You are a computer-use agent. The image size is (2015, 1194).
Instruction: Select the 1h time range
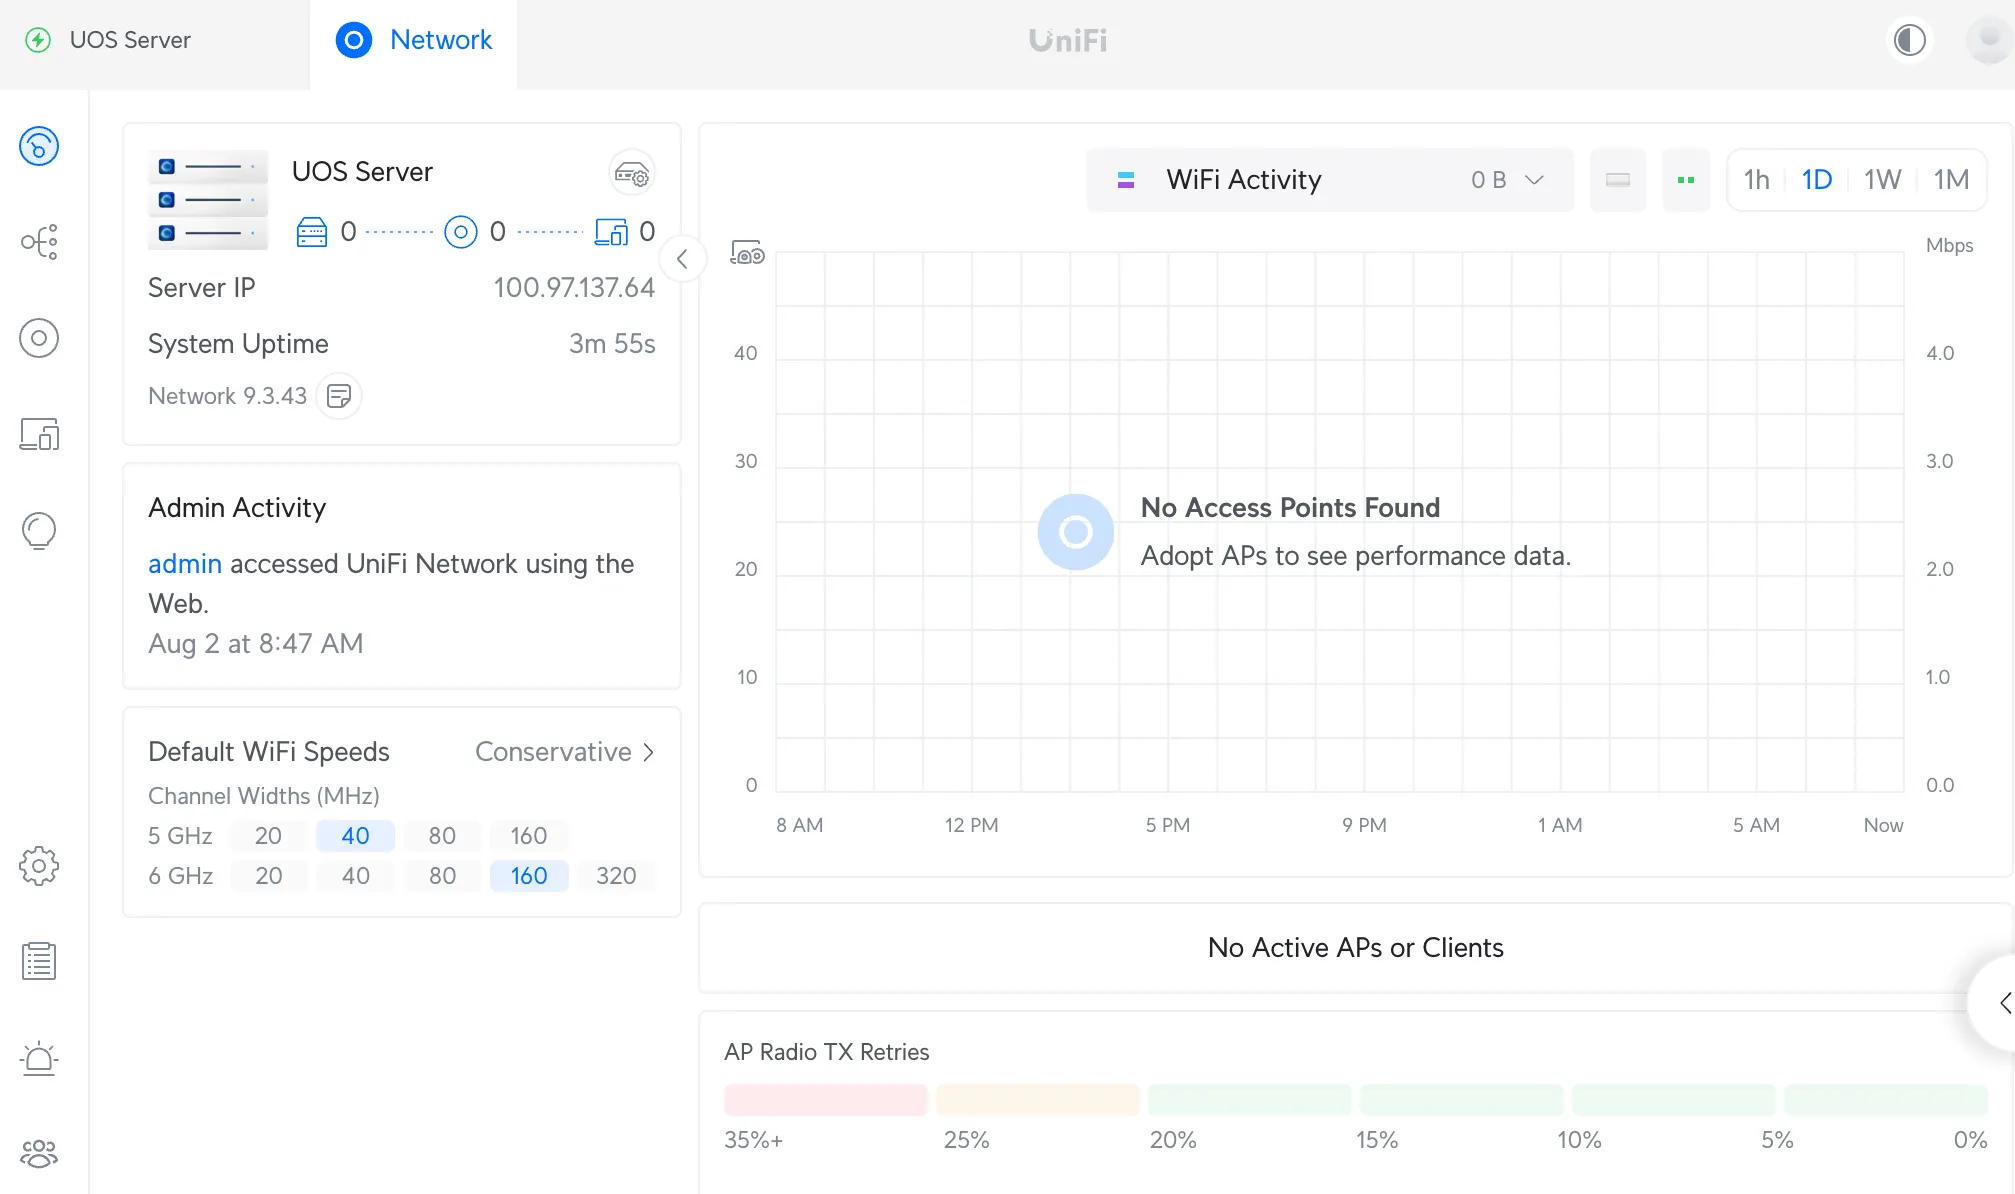tap(1757, 180)
